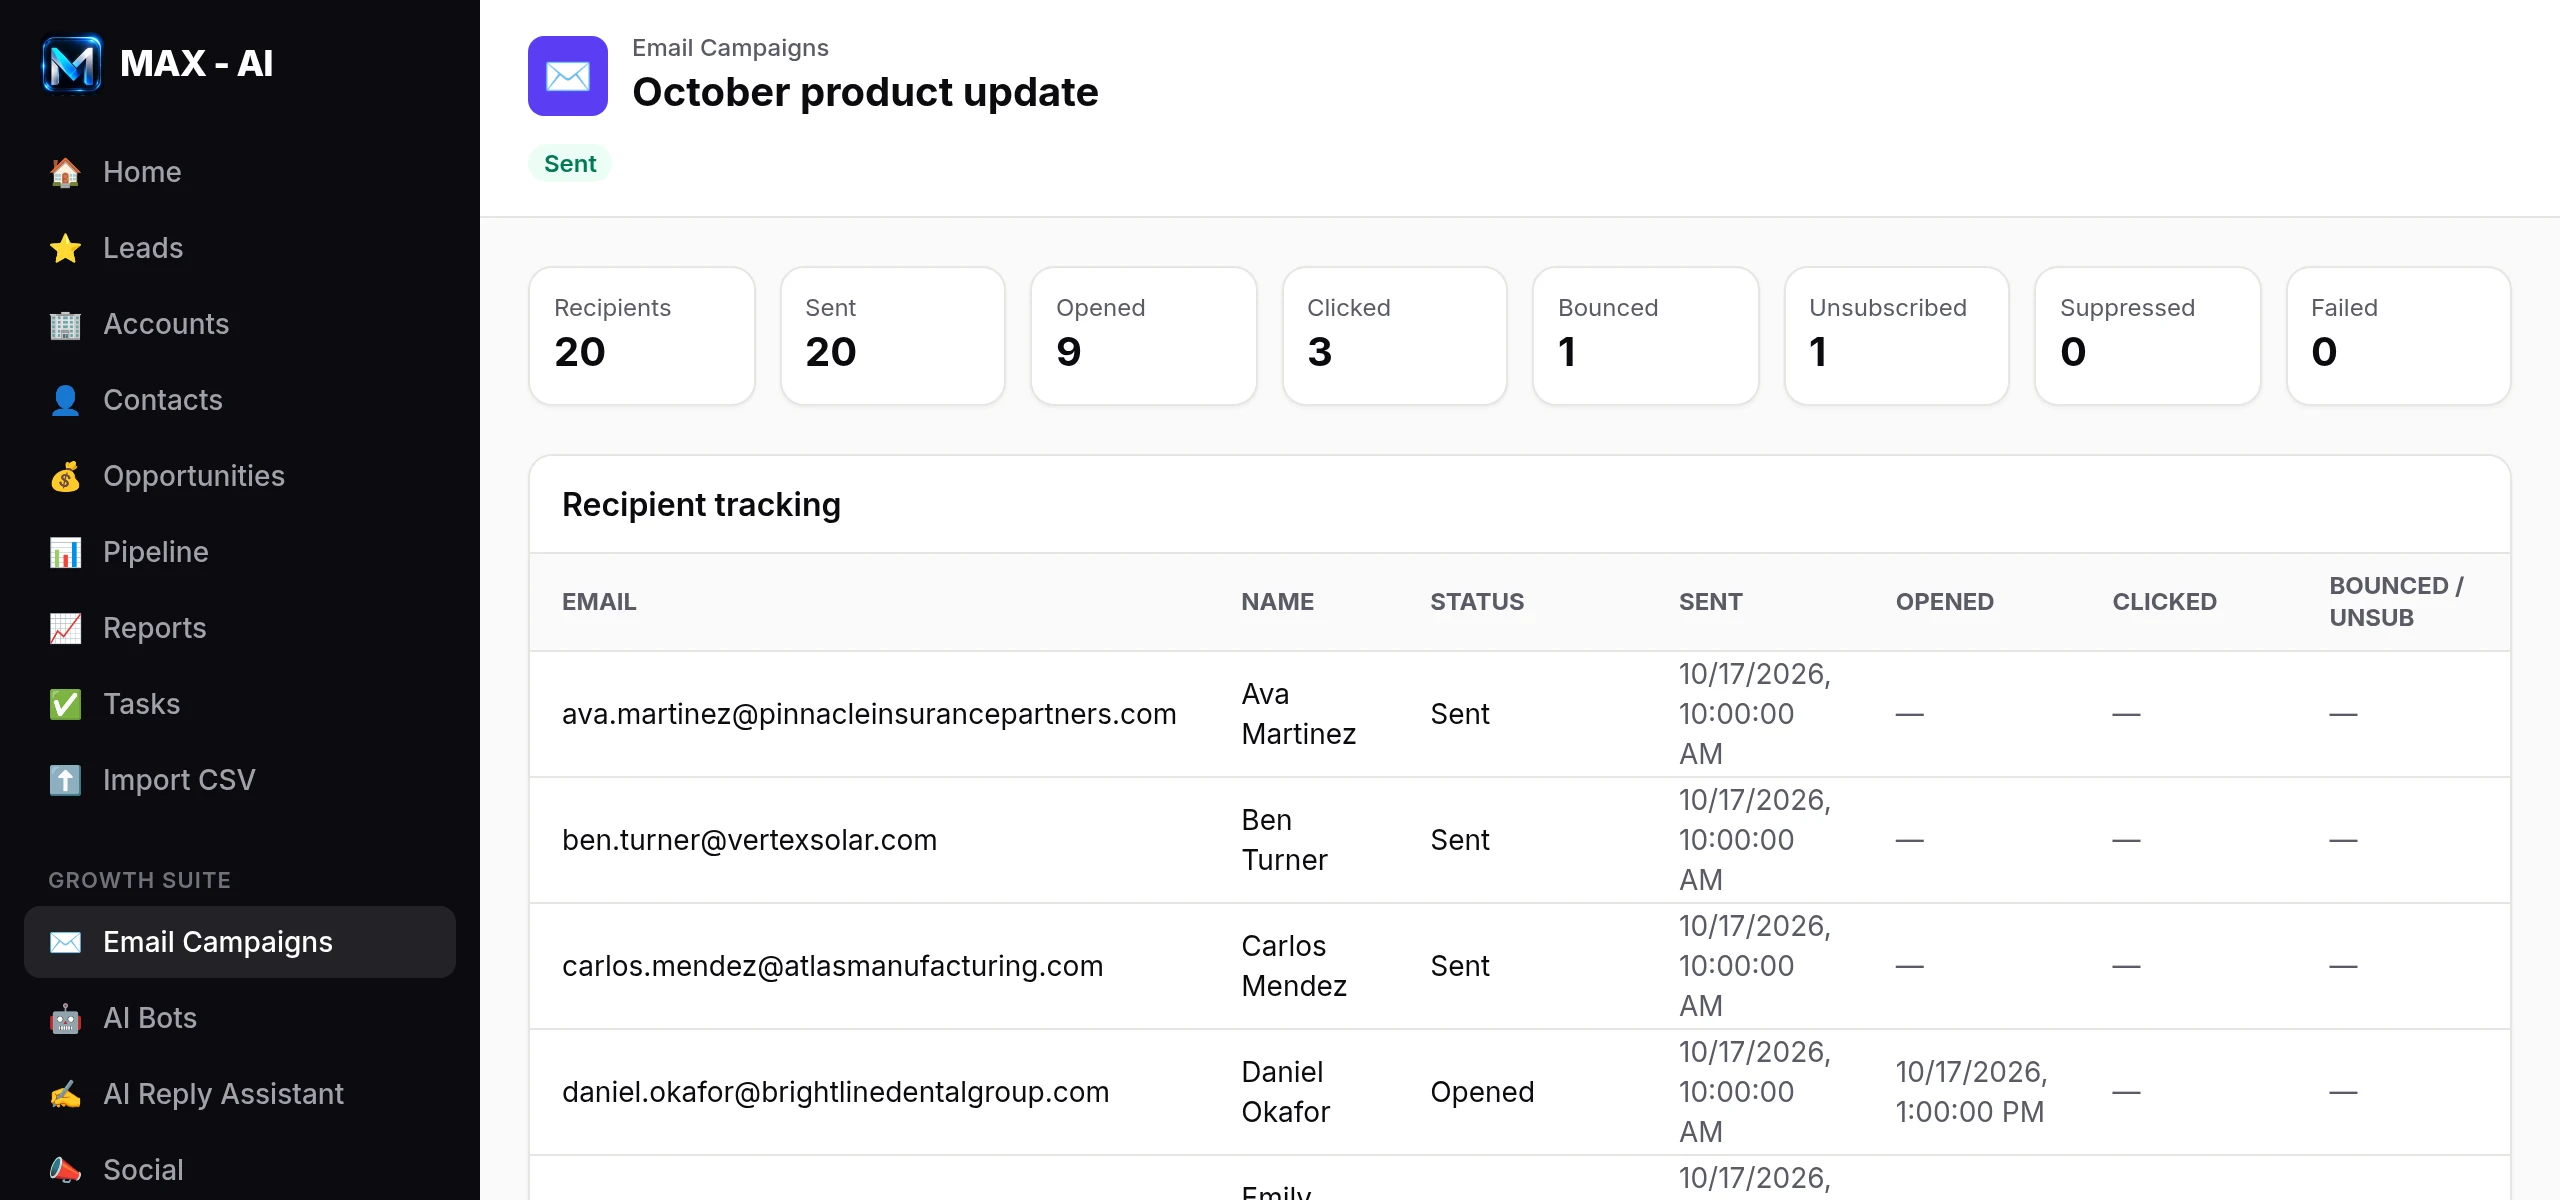Click the Email Campaigns breadcrumb link
Screen dimensions: 2560x1200
click(730, 48)
